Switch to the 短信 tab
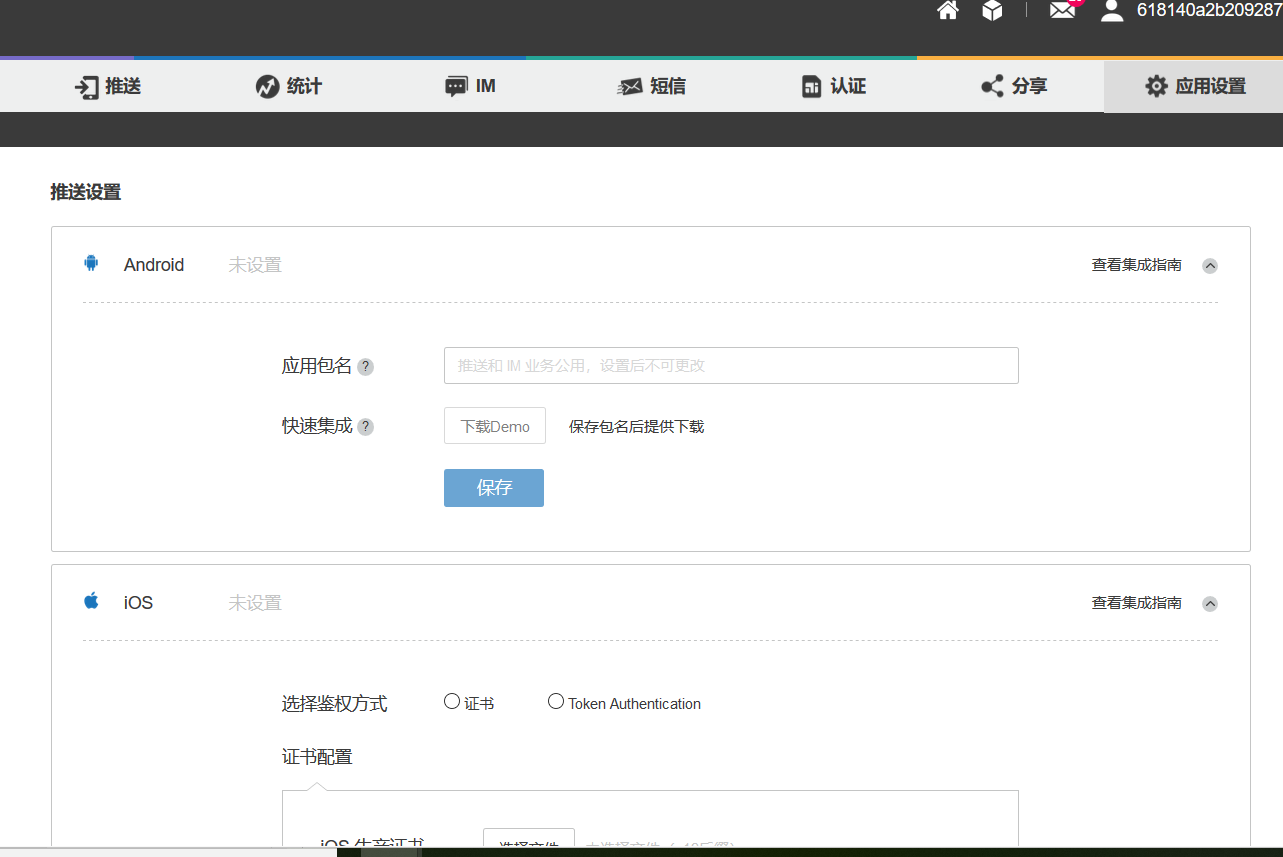Viewport: 1283px width, 857px height. pos(651,86)
